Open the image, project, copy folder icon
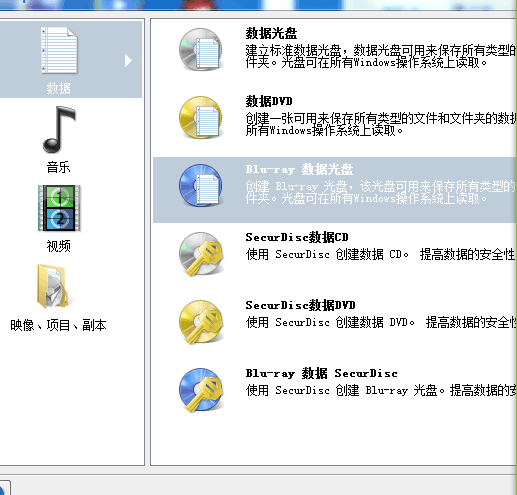Screen dimensions: 517x495 point(53,286)
